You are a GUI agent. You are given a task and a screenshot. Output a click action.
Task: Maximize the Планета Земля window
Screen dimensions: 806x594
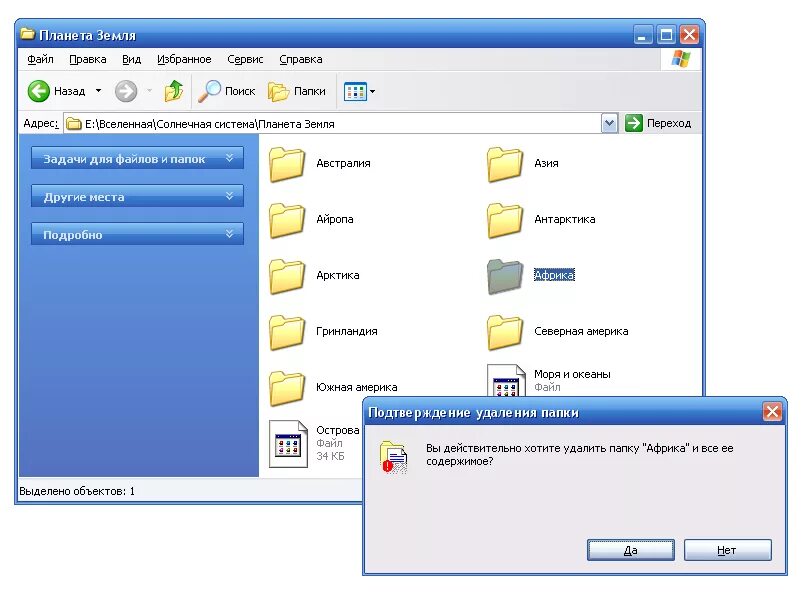click(x=666, y=35)
